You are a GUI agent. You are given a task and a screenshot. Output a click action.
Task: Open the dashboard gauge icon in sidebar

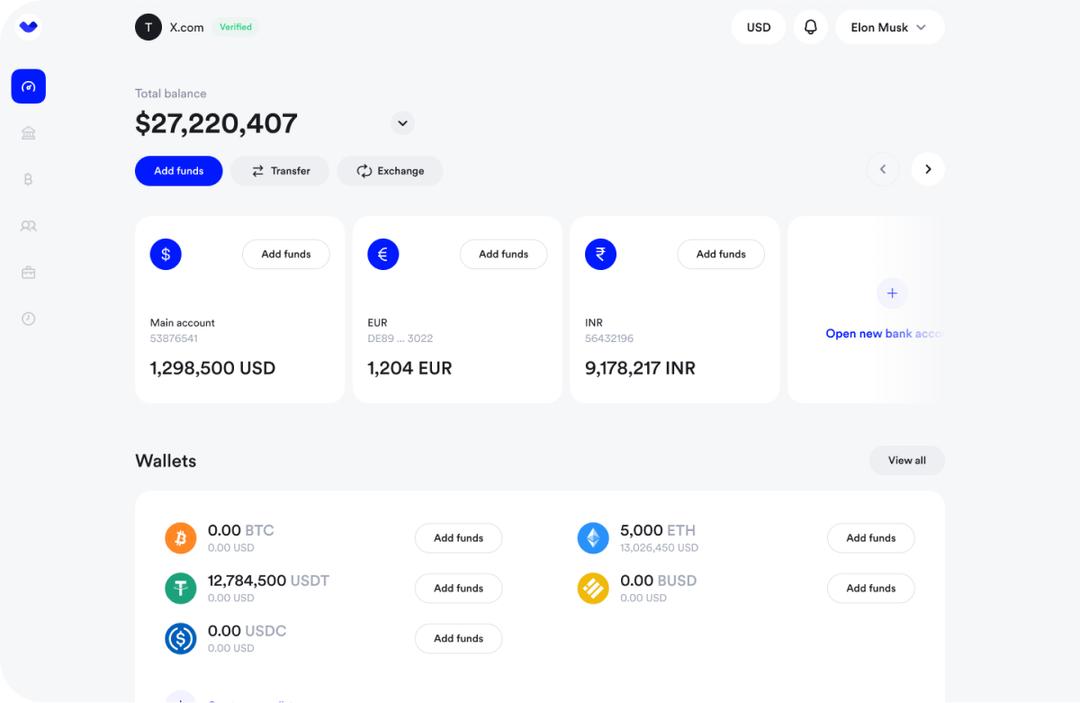point(28,87)
